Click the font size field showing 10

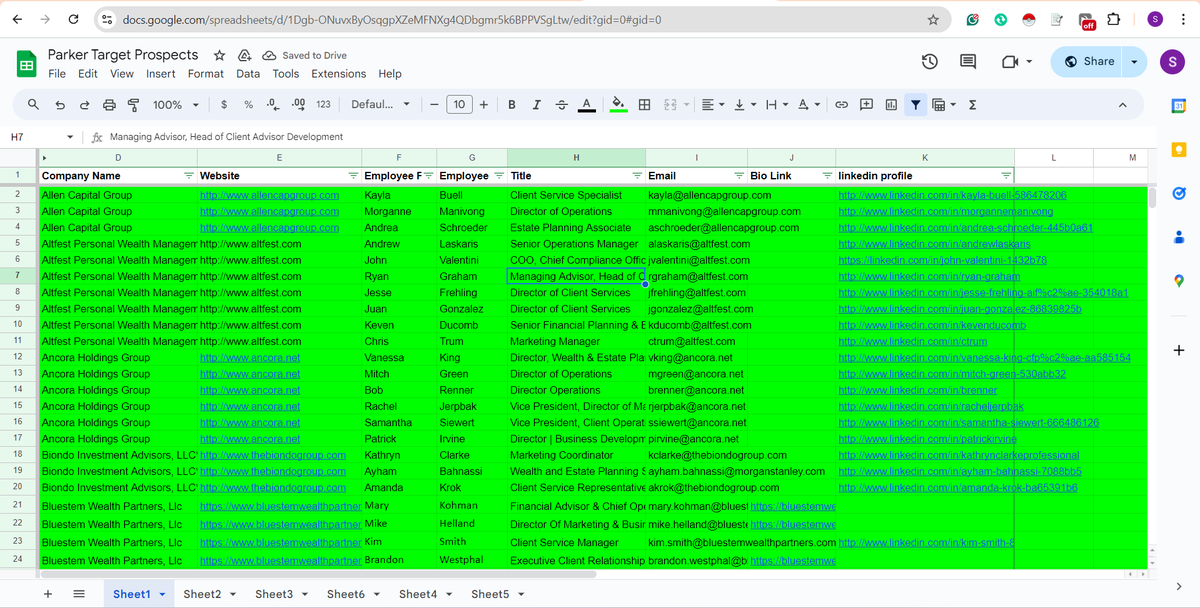(x=459, y=104)
